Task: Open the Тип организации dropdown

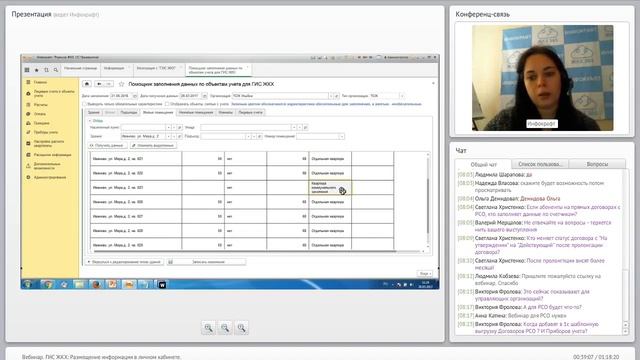Action: [402, 96]
